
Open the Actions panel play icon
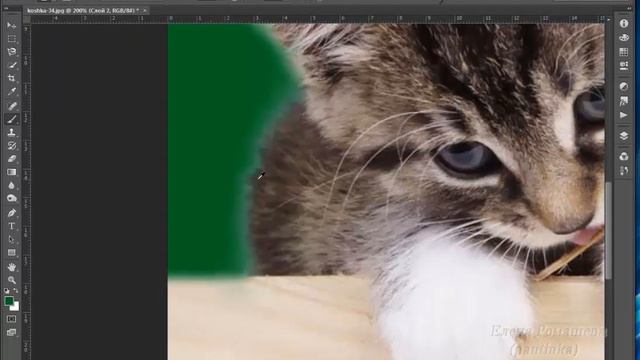point(624,116)
